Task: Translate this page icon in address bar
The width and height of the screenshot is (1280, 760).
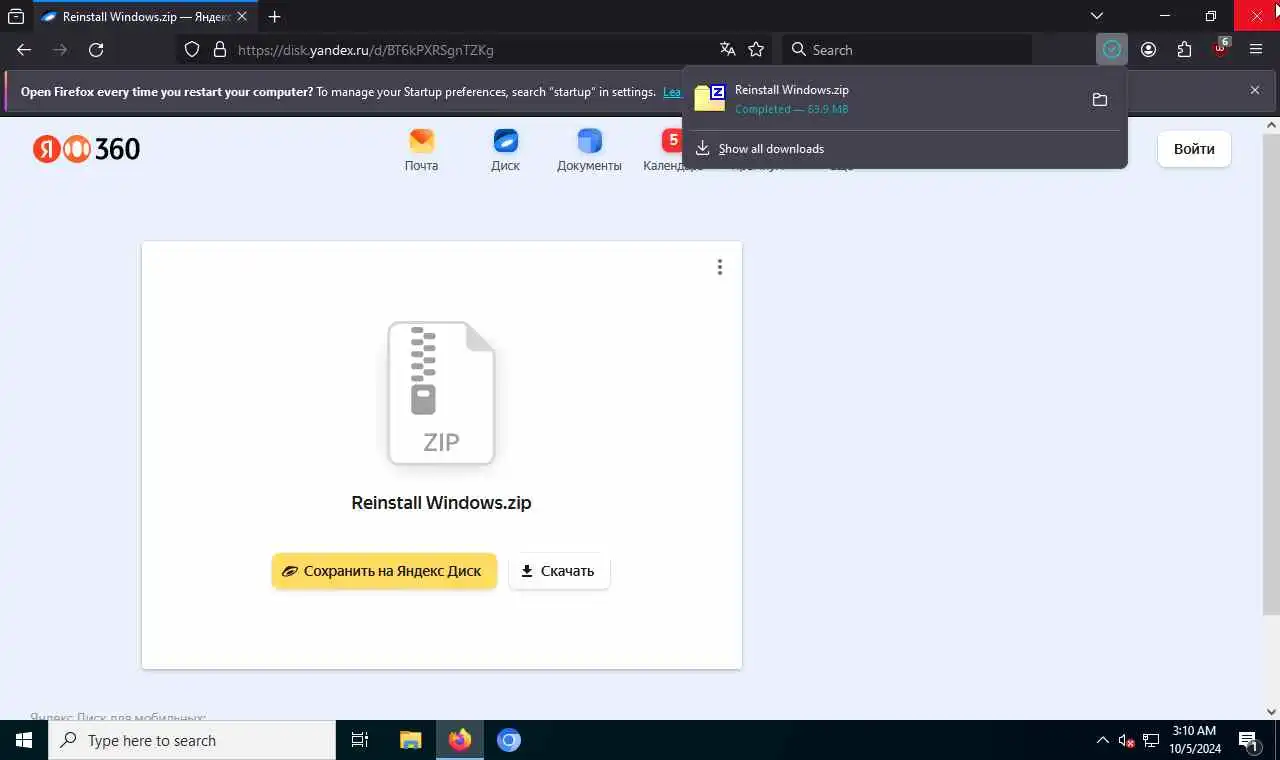Action: pyautogui.click(x=728, y=50)
